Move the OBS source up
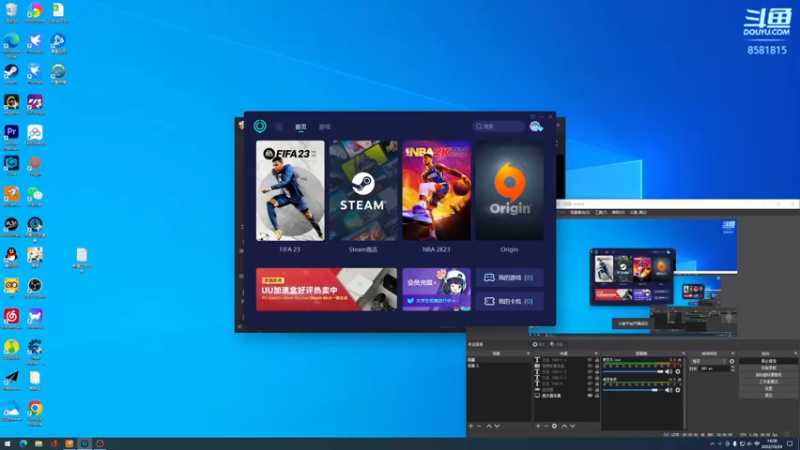Screen dimensions: 800x450 tap(564, 426)
